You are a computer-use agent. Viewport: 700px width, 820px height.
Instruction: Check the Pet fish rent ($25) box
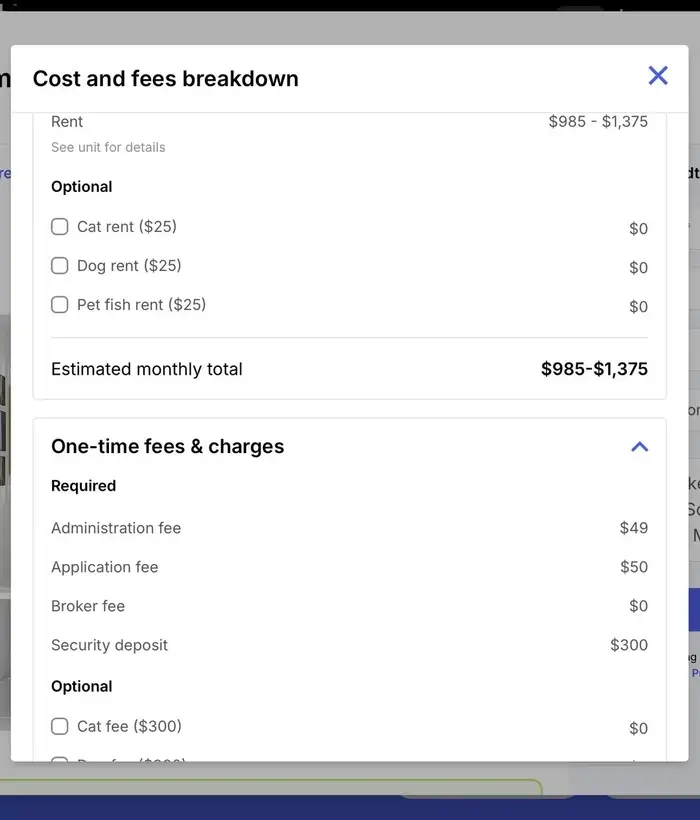pyautogui.click(x=60, y=305)
